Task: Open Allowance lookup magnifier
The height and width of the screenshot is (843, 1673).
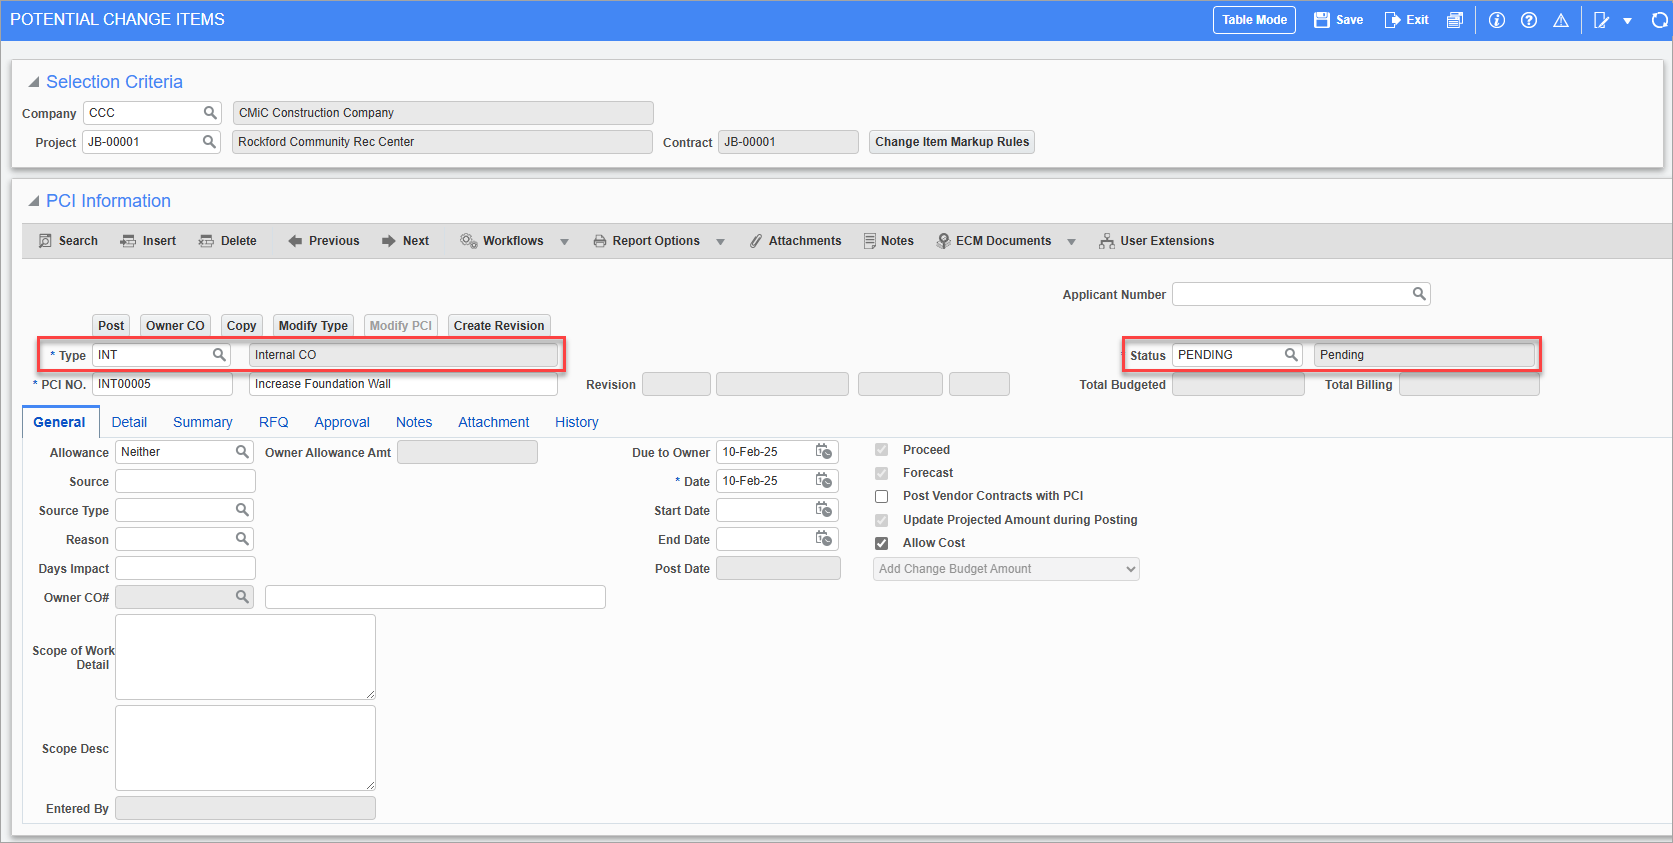Action: (x=242, y=452)
